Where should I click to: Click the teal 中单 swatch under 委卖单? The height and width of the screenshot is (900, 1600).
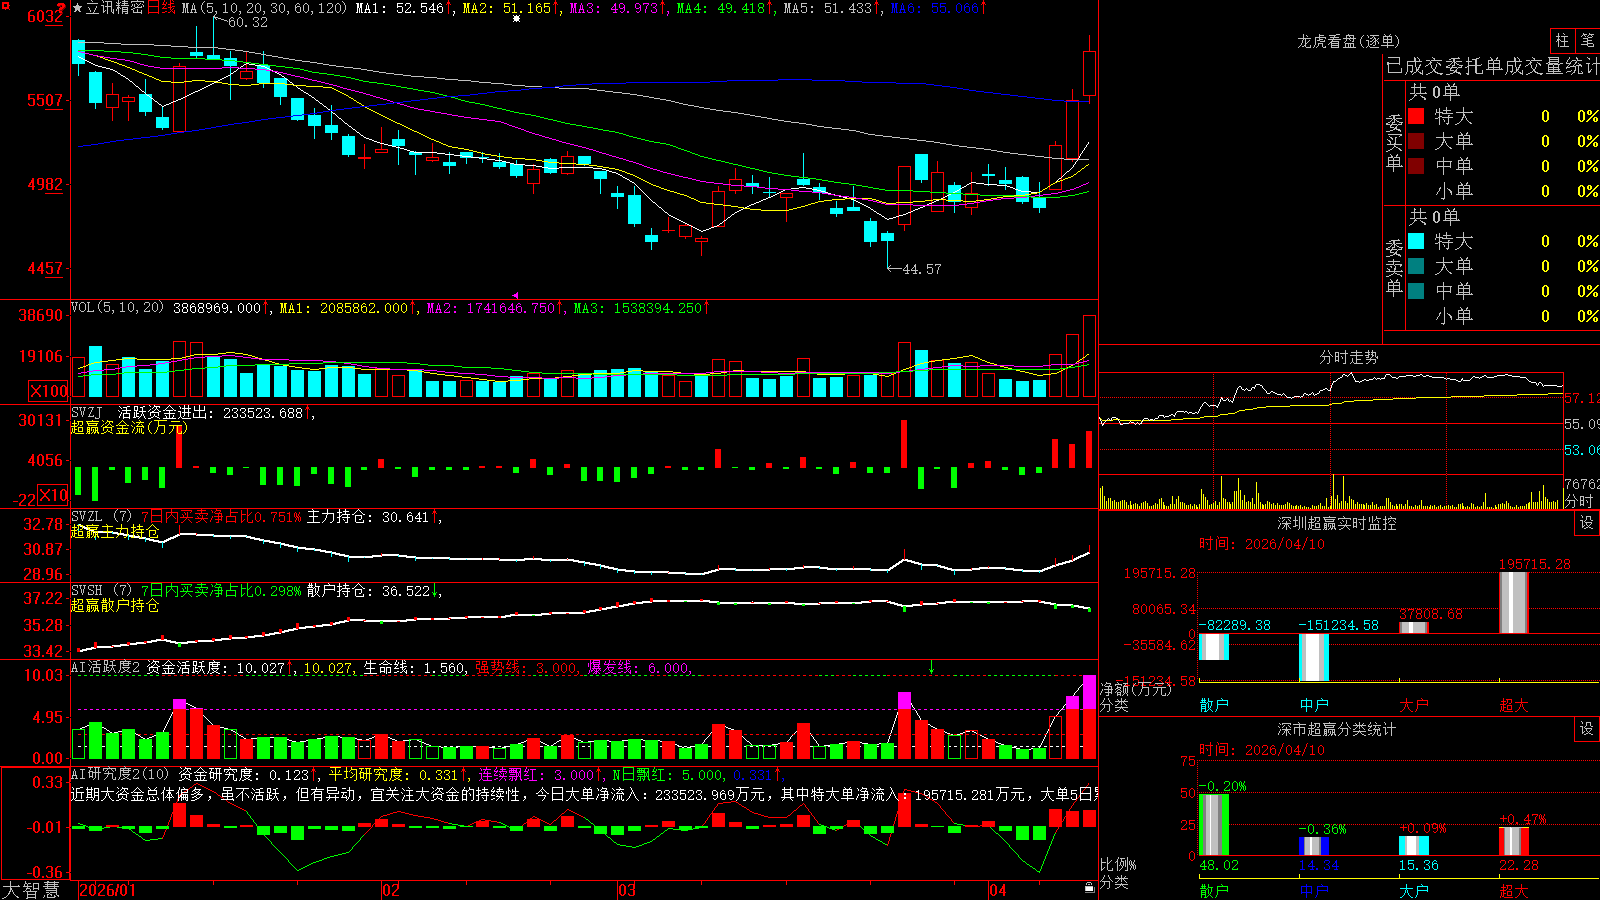(x=1416, y=291)
